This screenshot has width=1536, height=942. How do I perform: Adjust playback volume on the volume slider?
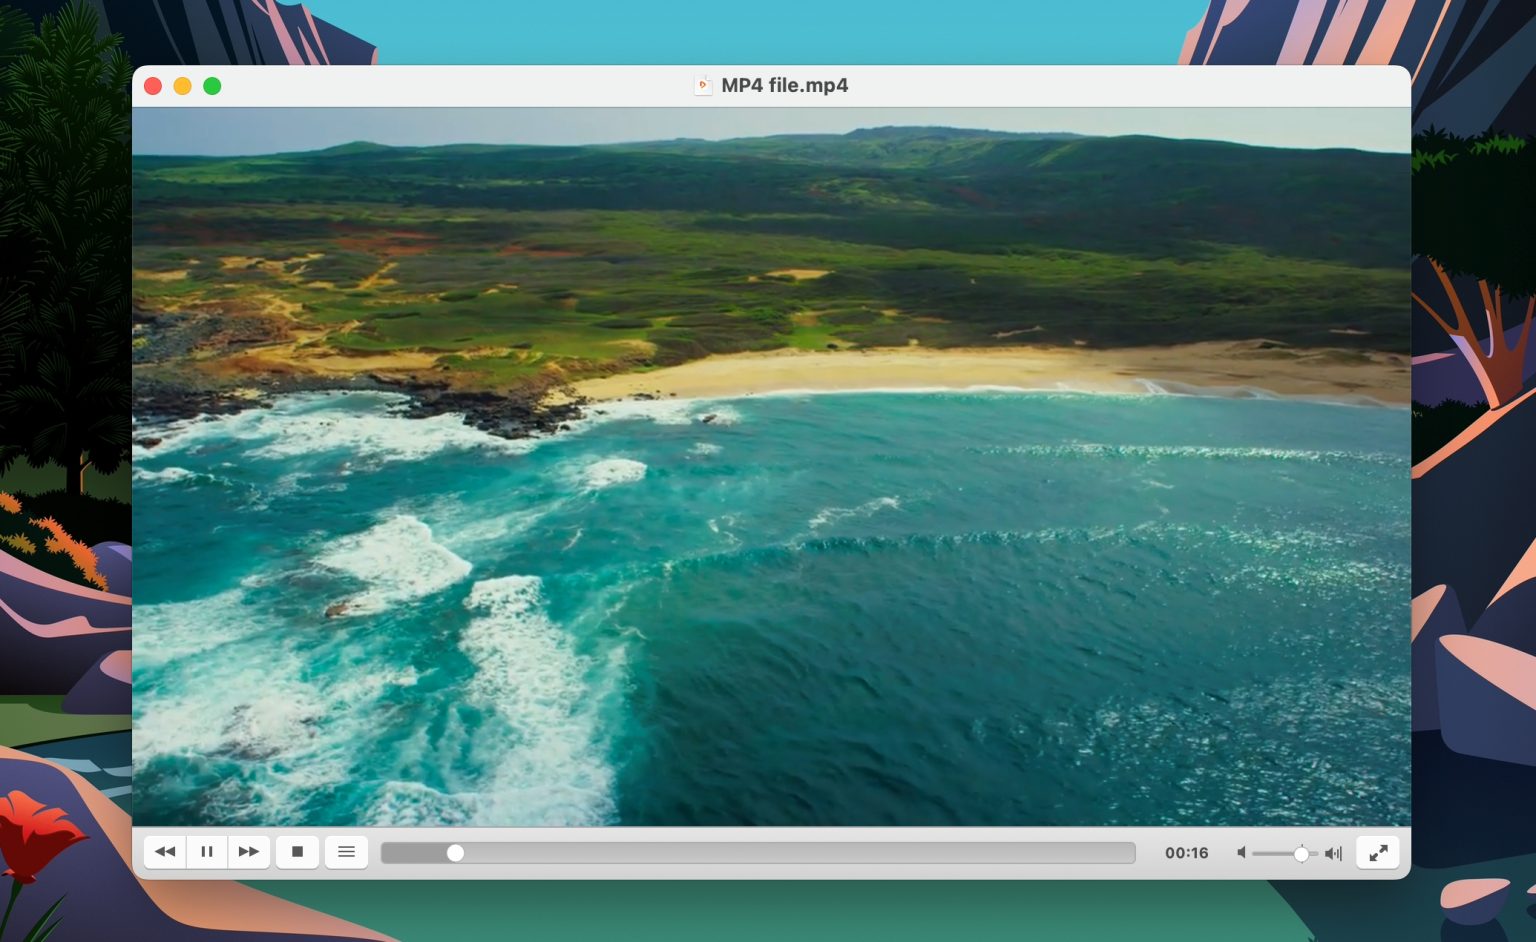point(1302,853)
